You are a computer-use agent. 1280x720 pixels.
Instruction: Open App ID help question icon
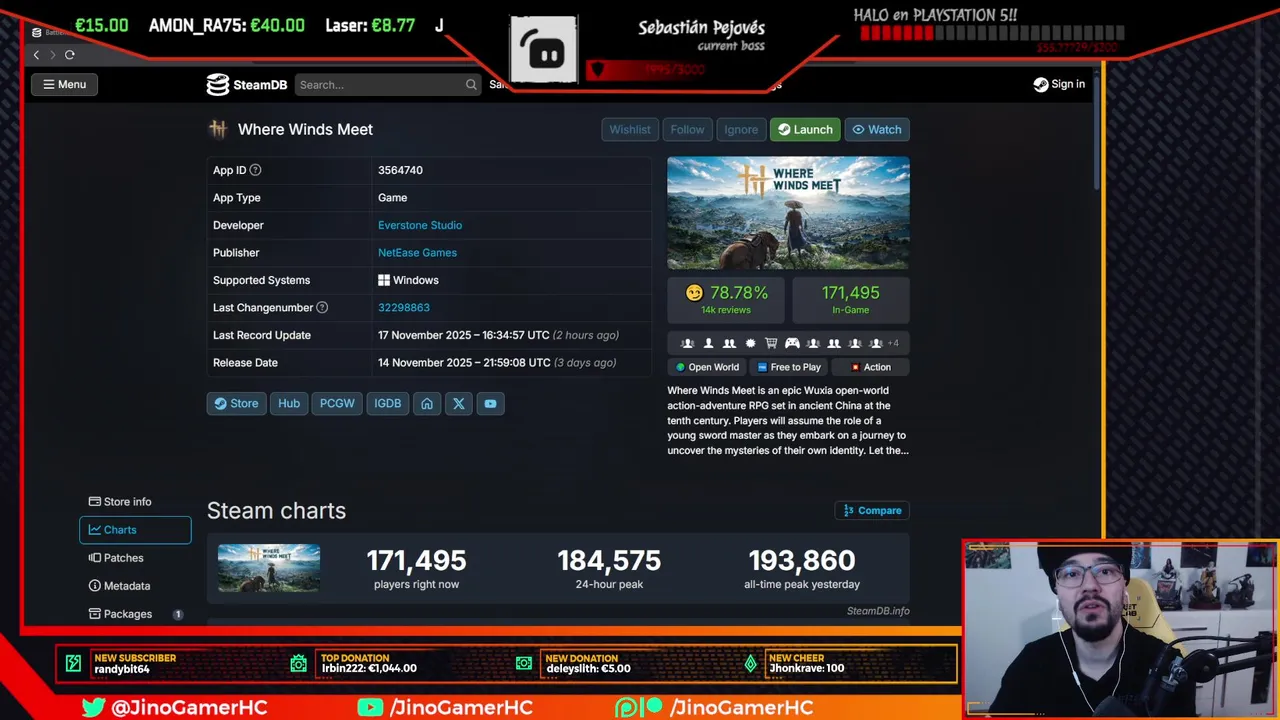pos(255,170)
